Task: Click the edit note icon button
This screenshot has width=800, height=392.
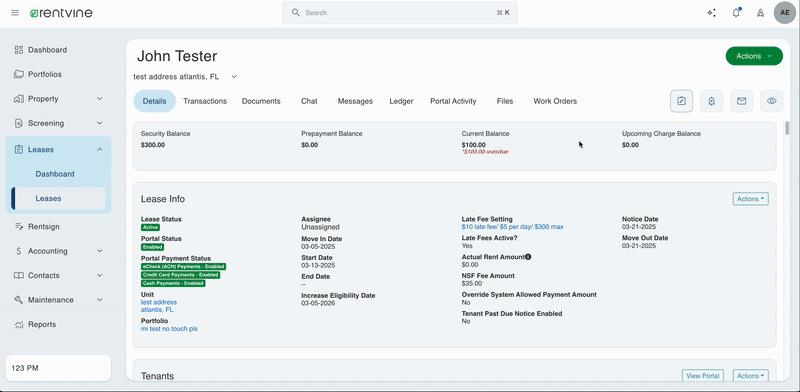Action: 681,101
